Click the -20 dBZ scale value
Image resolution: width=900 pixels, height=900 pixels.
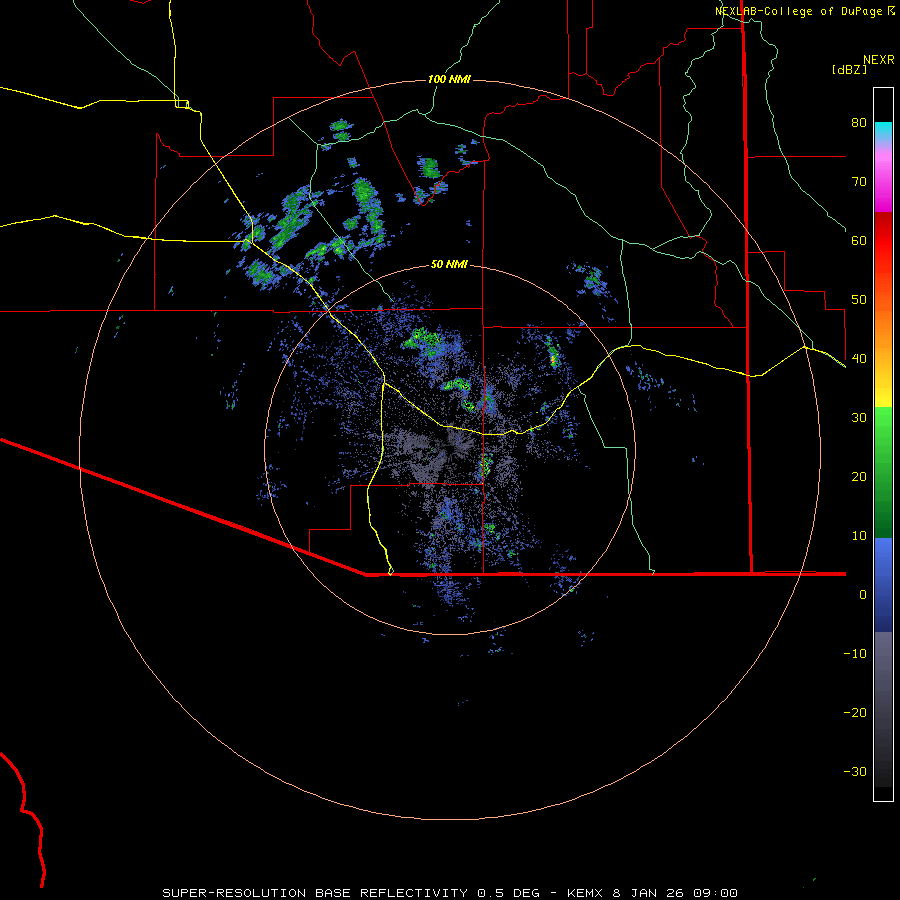click(x=855, y=713)
